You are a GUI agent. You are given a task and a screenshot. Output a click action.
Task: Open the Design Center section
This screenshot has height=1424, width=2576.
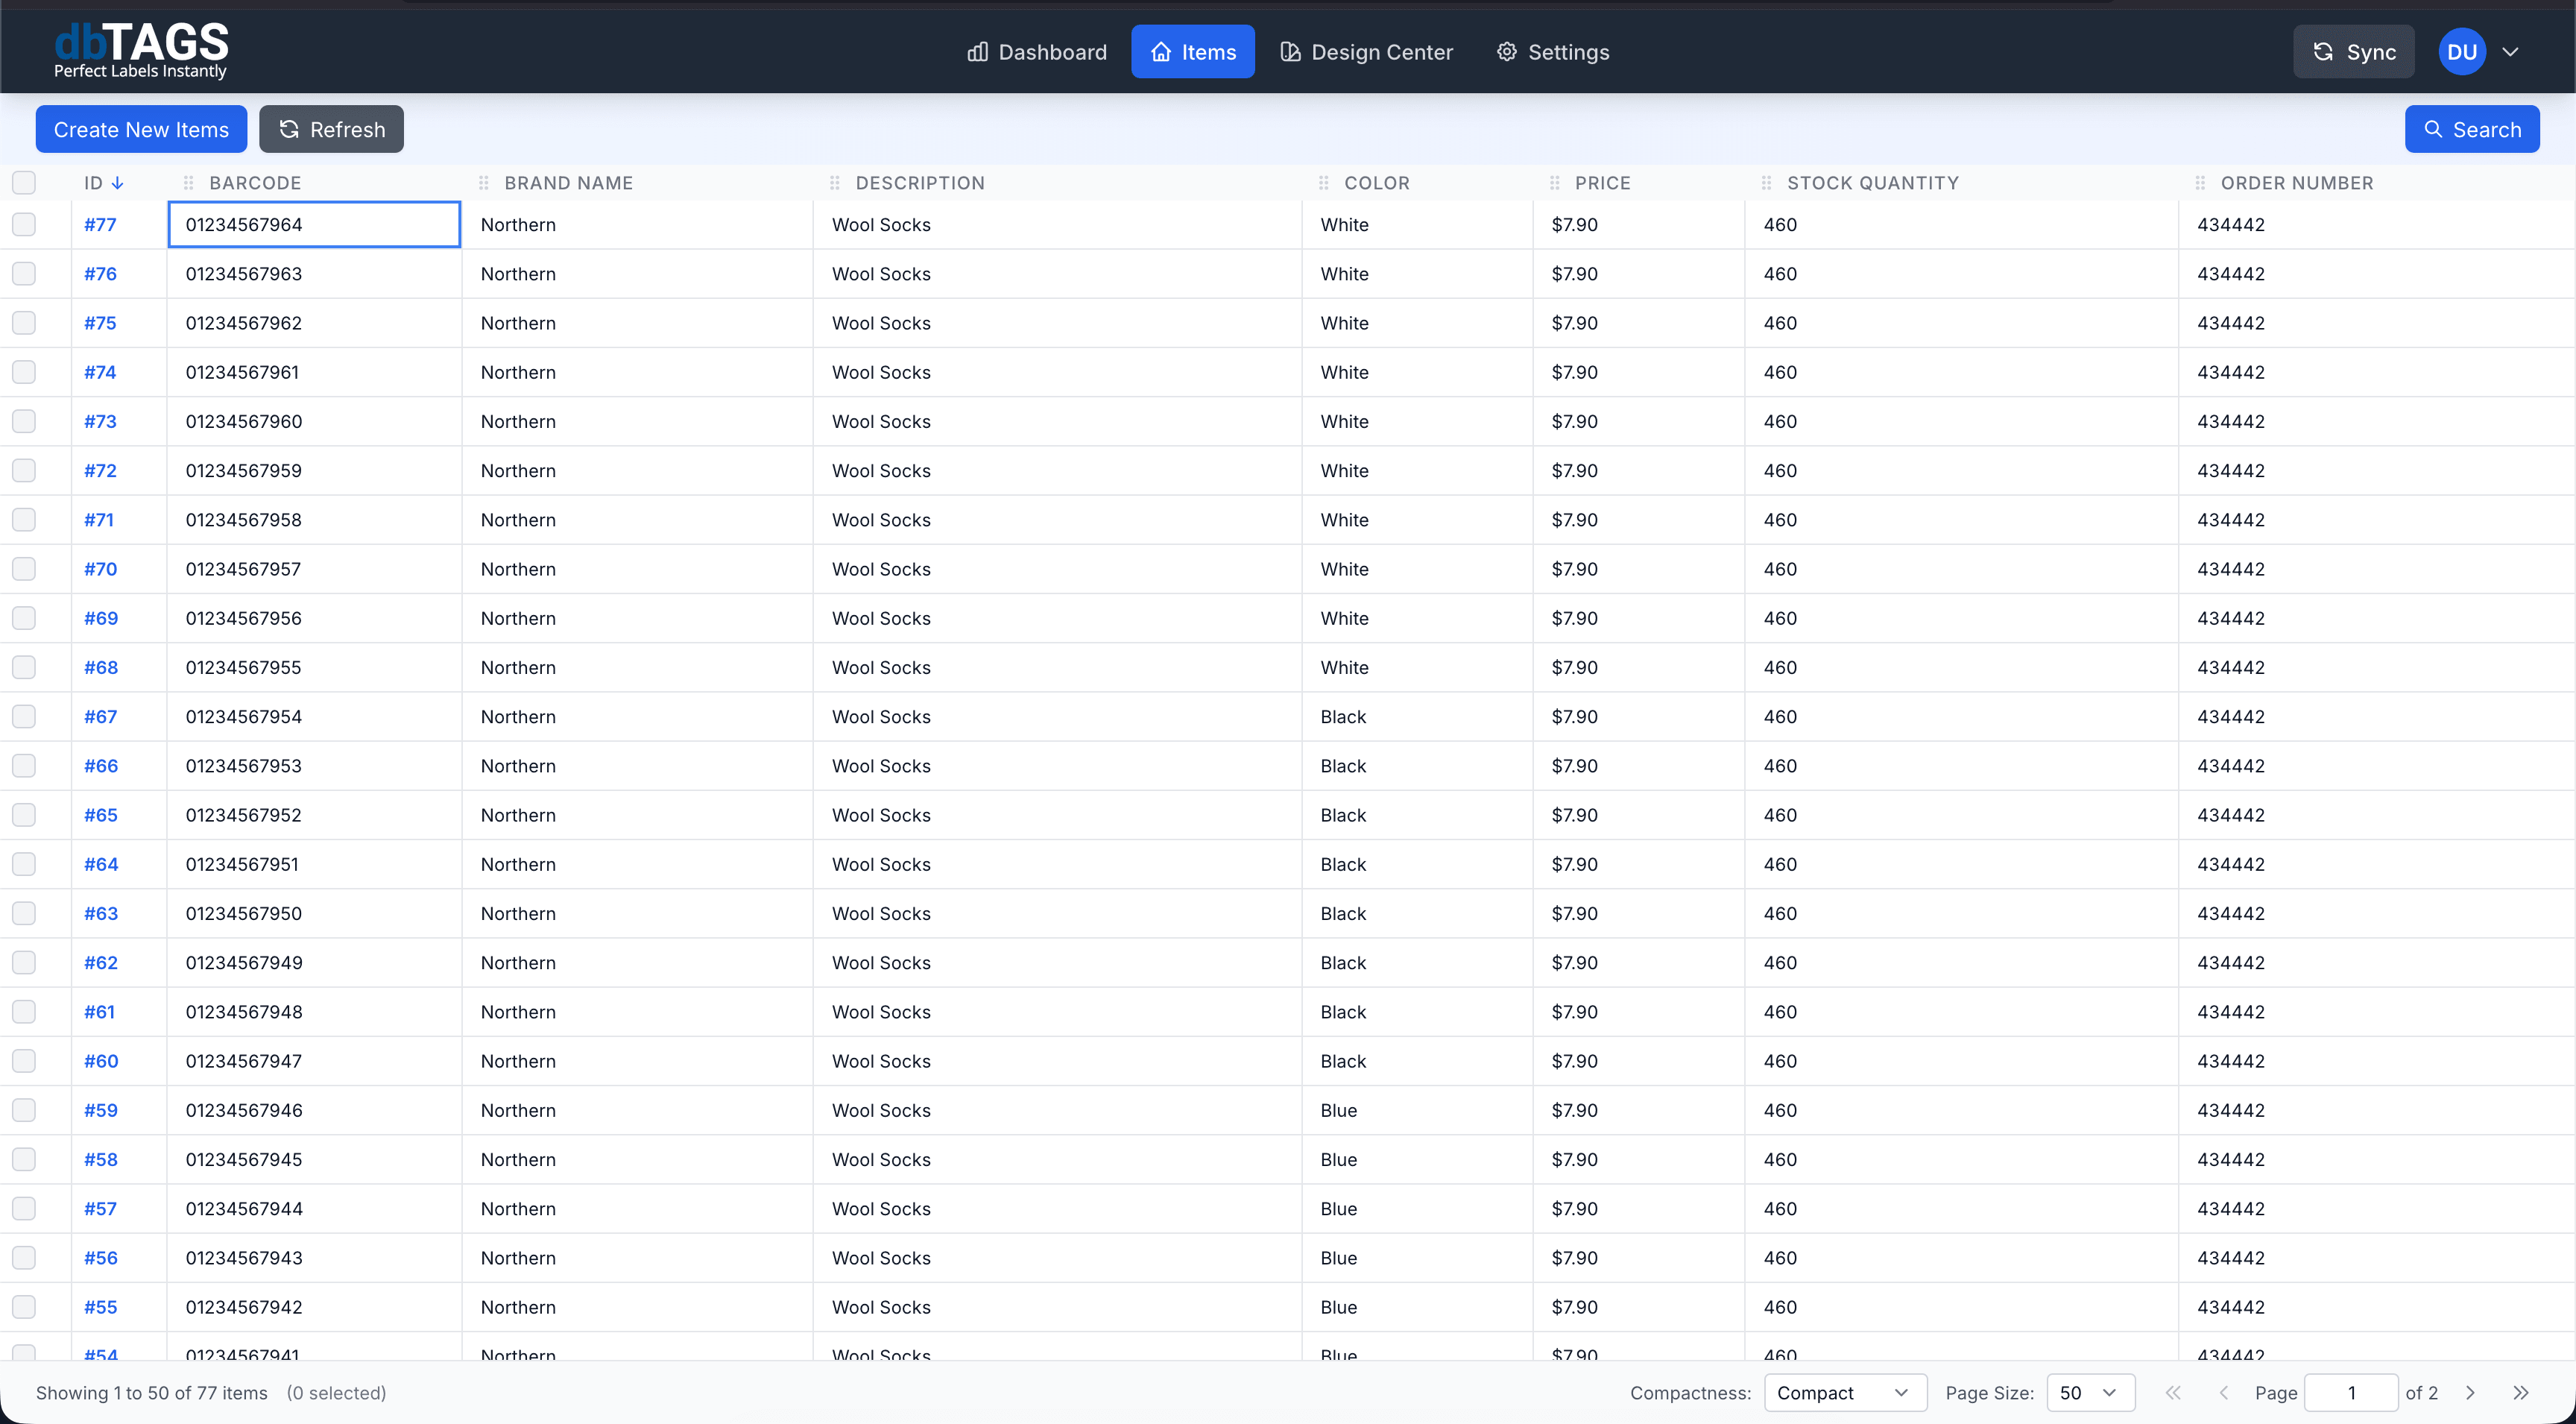pyautogui.click(x=1366, y=52)
